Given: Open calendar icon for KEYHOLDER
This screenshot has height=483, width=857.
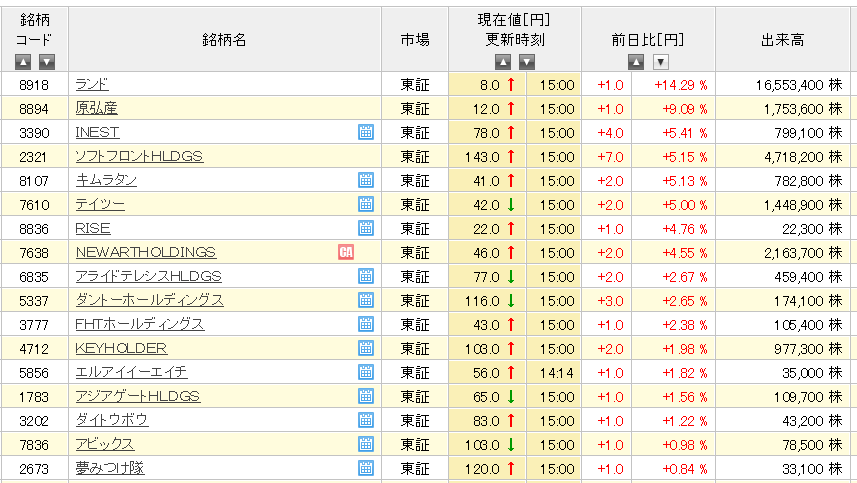Looking at the screenshot, I should 366,348.
